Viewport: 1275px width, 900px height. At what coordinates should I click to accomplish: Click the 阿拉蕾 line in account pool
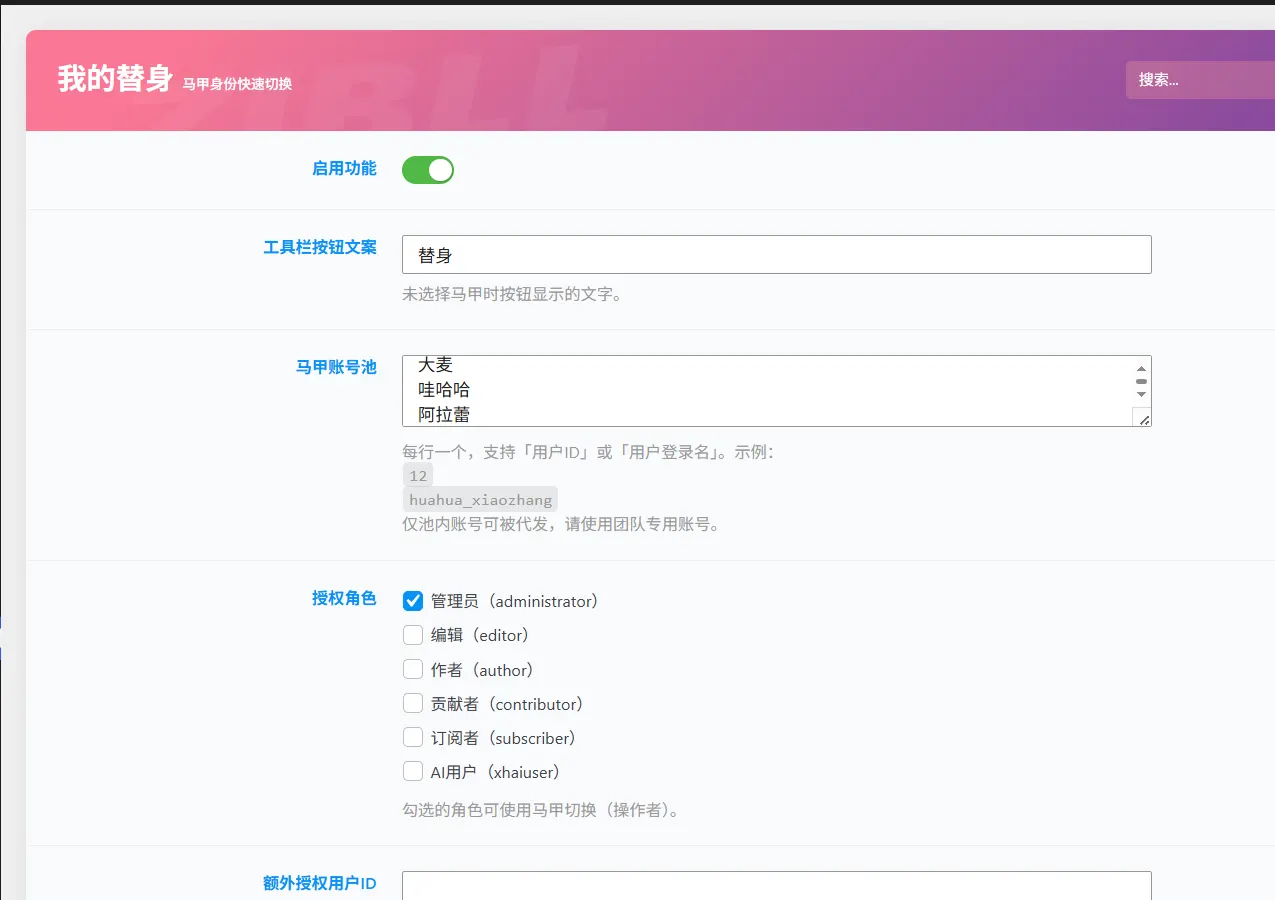pos(444,414)
